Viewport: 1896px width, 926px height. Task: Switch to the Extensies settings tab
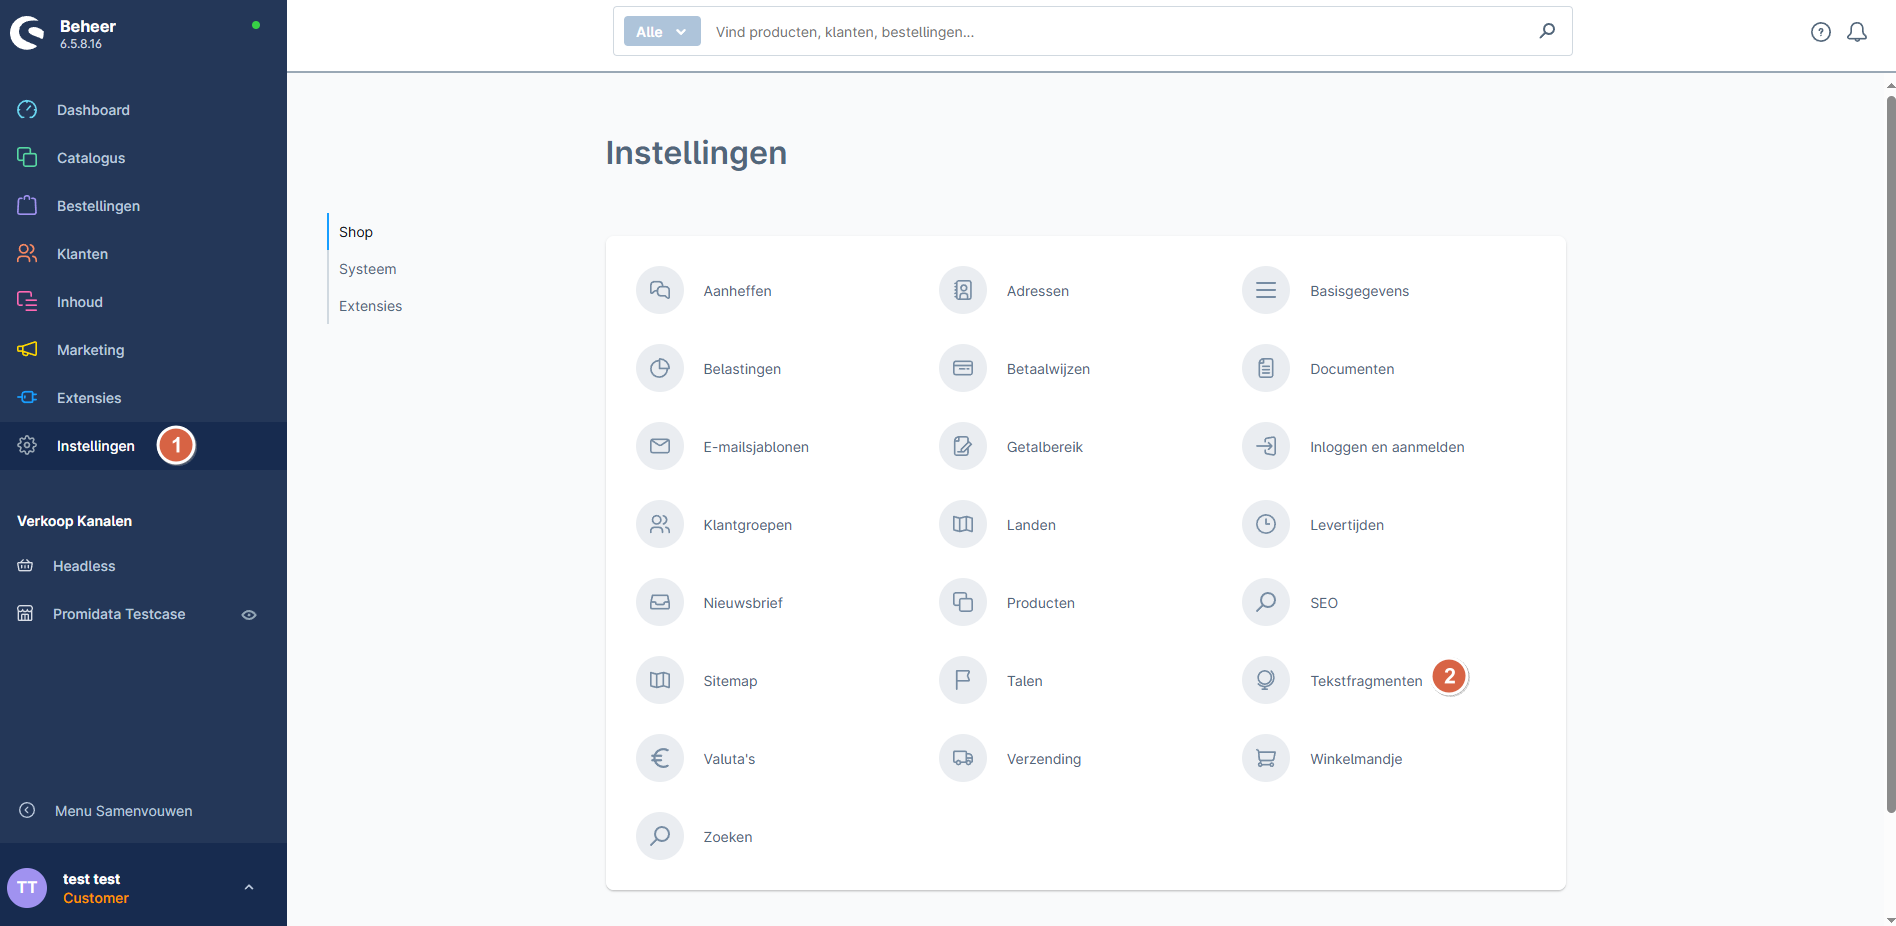click(370, 306)
